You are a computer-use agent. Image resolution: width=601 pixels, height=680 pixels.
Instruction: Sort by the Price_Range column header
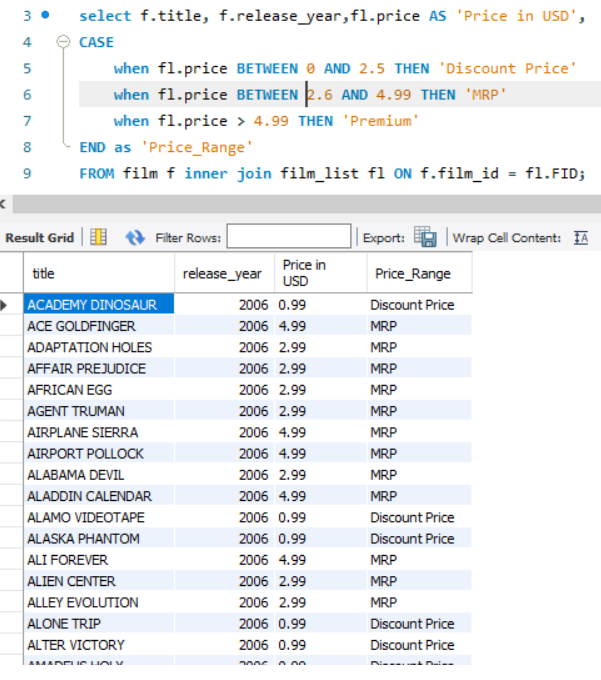[420, 273]
